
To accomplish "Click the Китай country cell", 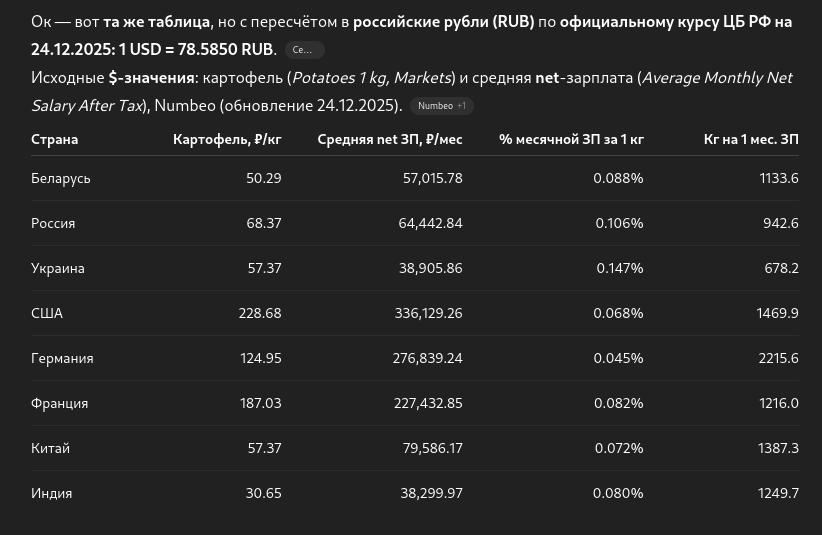I will click(50, 448).
